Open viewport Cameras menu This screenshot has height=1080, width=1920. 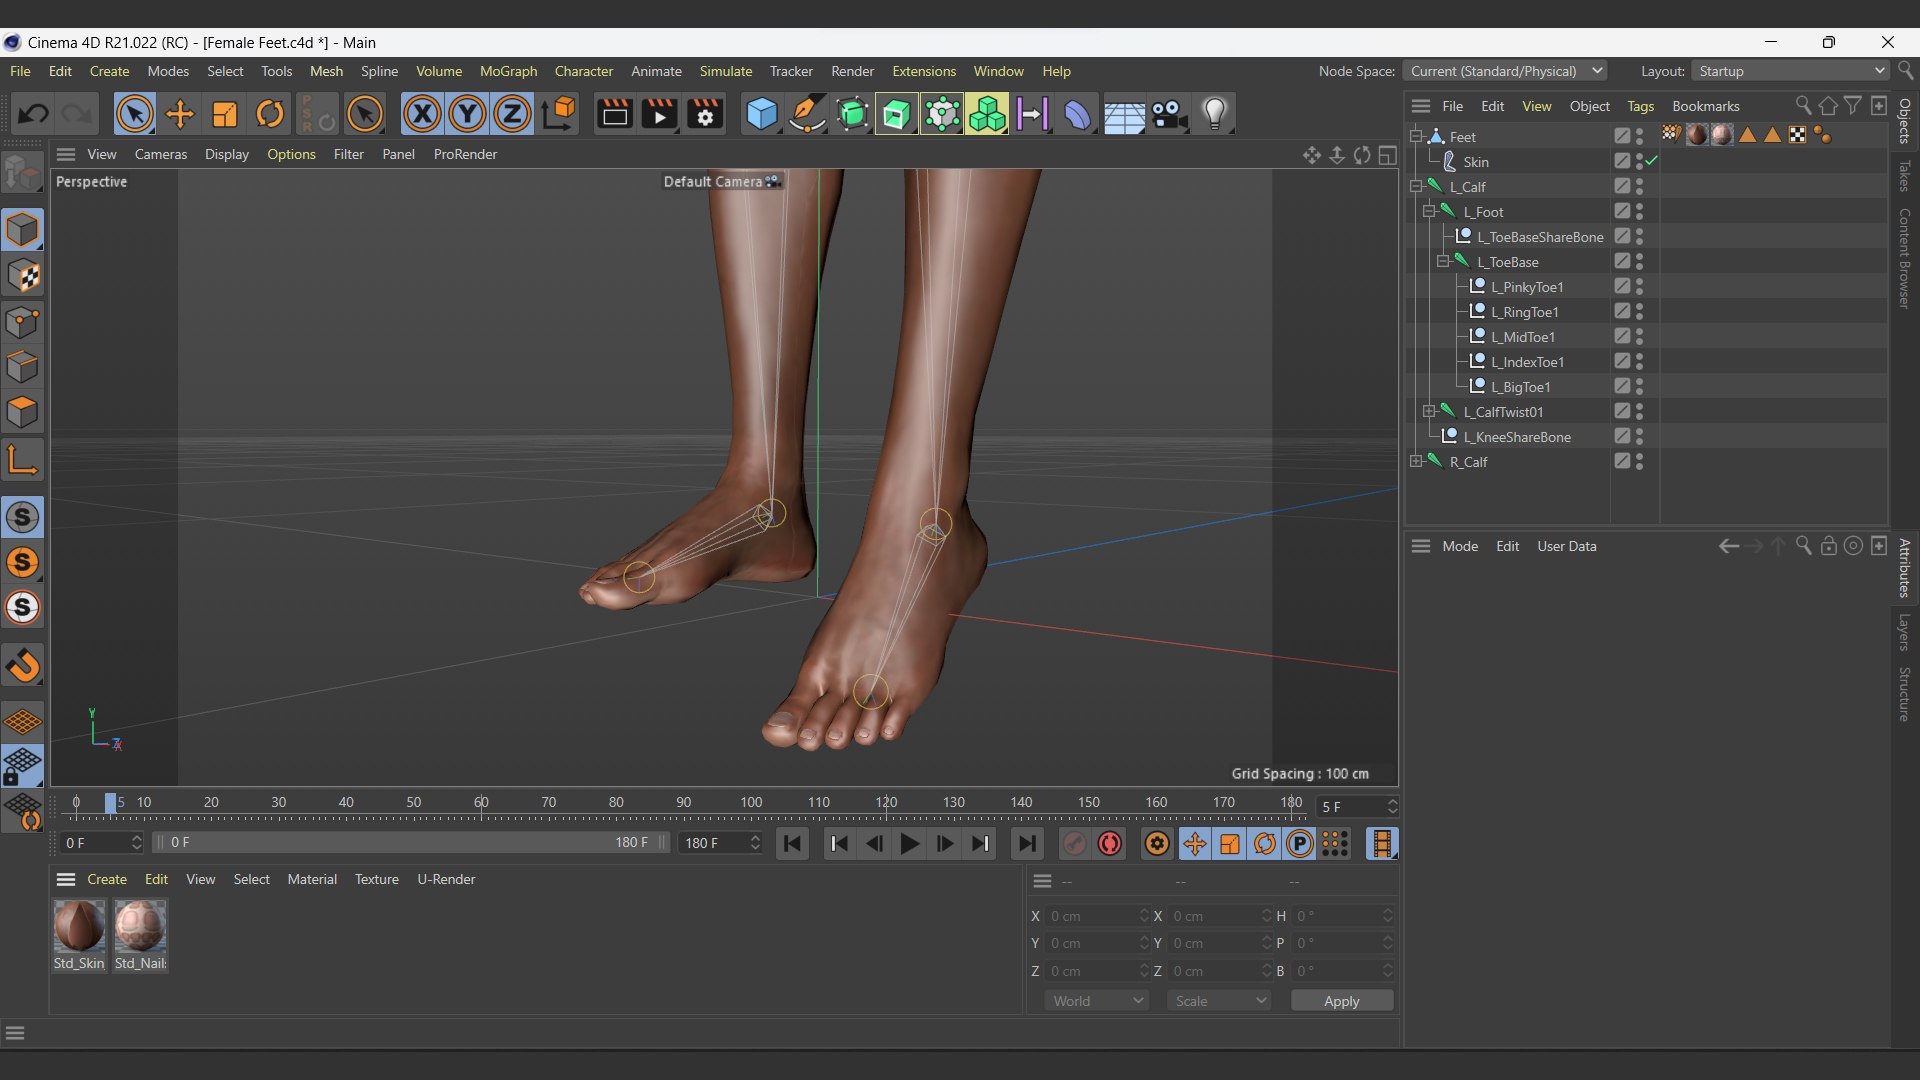click(161, 154)
